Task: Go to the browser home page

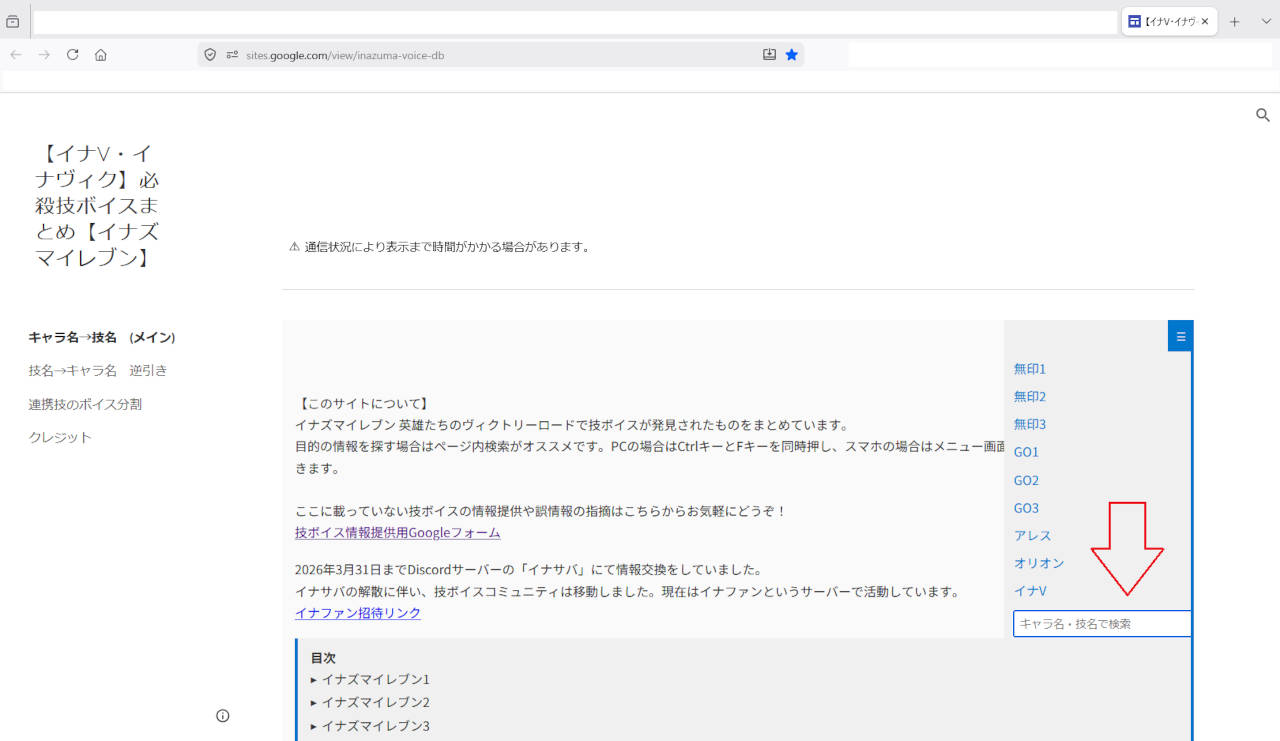Action: coord(101,55)
